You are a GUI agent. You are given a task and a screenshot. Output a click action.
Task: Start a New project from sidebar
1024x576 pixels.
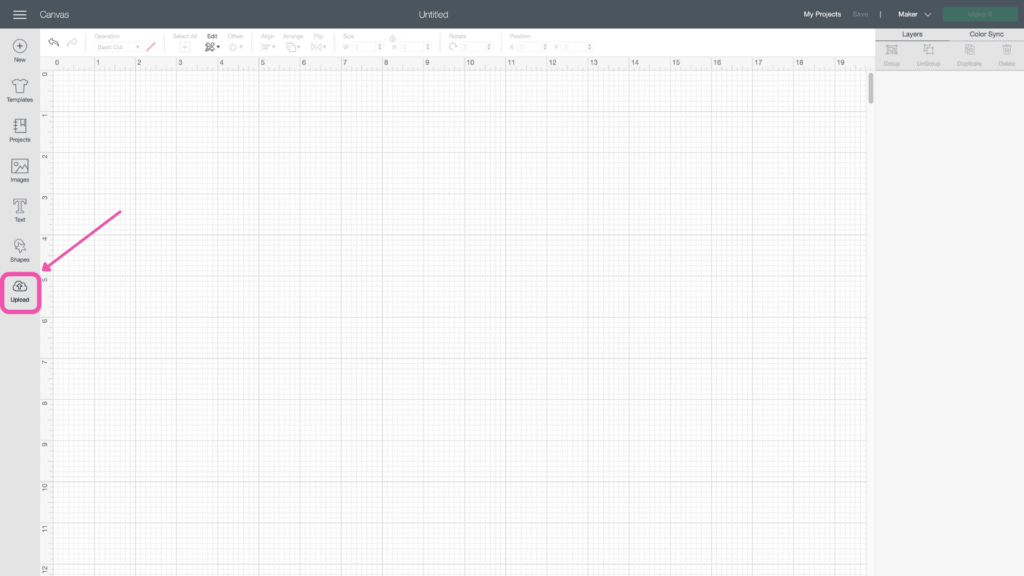click(20, 50)
